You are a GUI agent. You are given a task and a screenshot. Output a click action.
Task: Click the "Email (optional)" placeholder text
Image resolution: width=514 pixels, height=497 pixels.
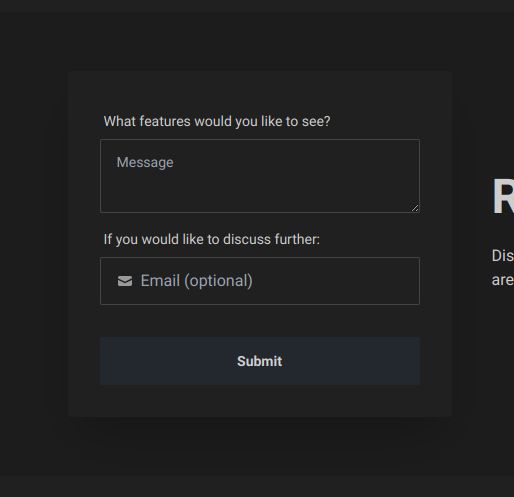(196, 281)
